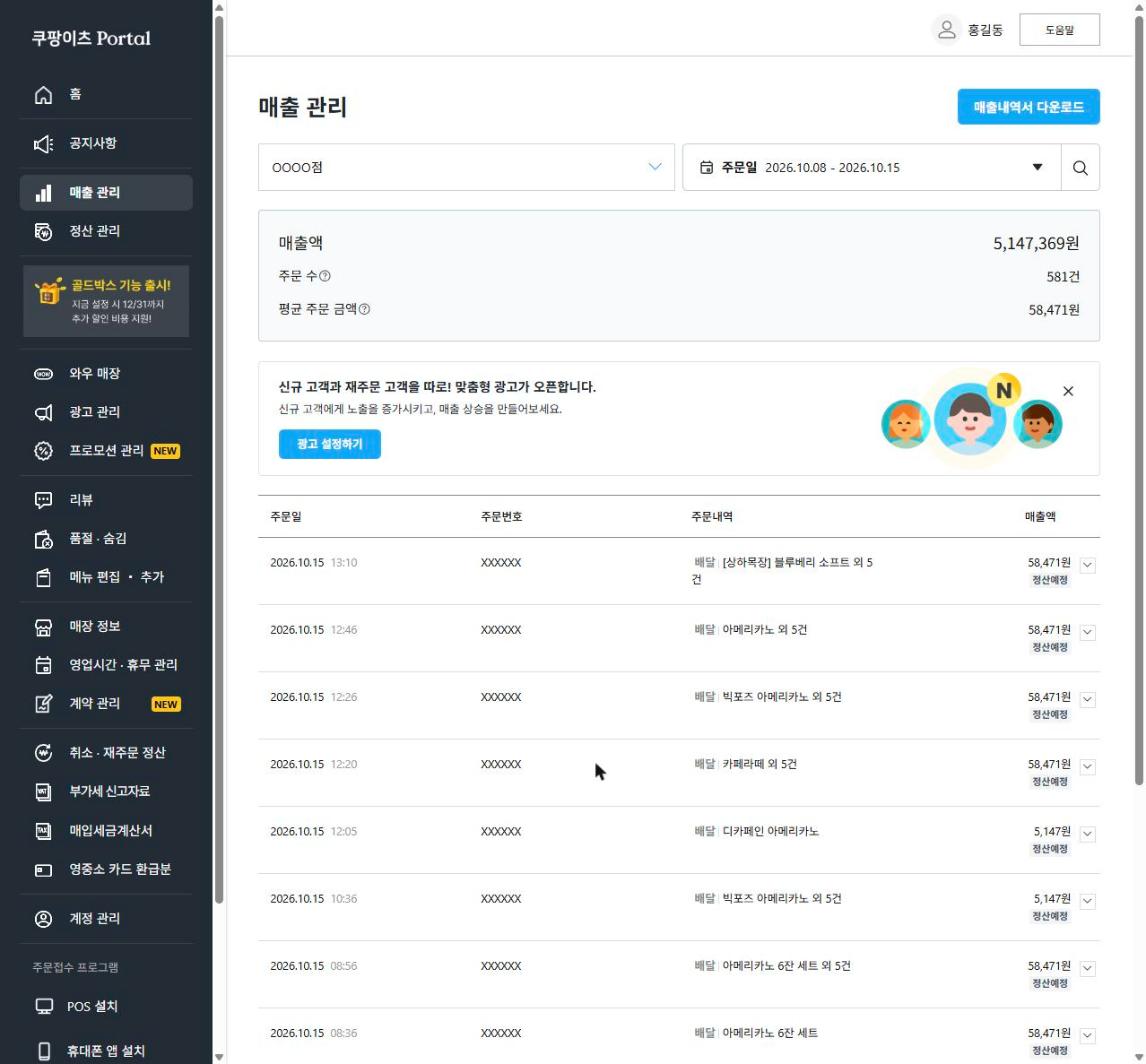Viewport: 1146px width, 1064px height.
Task: Click the 부가세 신고자료 VAT icon
Action: [x=44, y=791]
